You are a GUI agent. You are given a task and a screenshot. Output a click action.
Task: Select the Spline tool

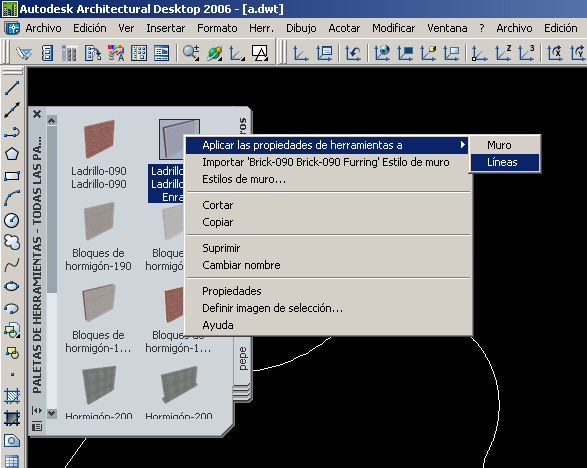tap(12, 264)
